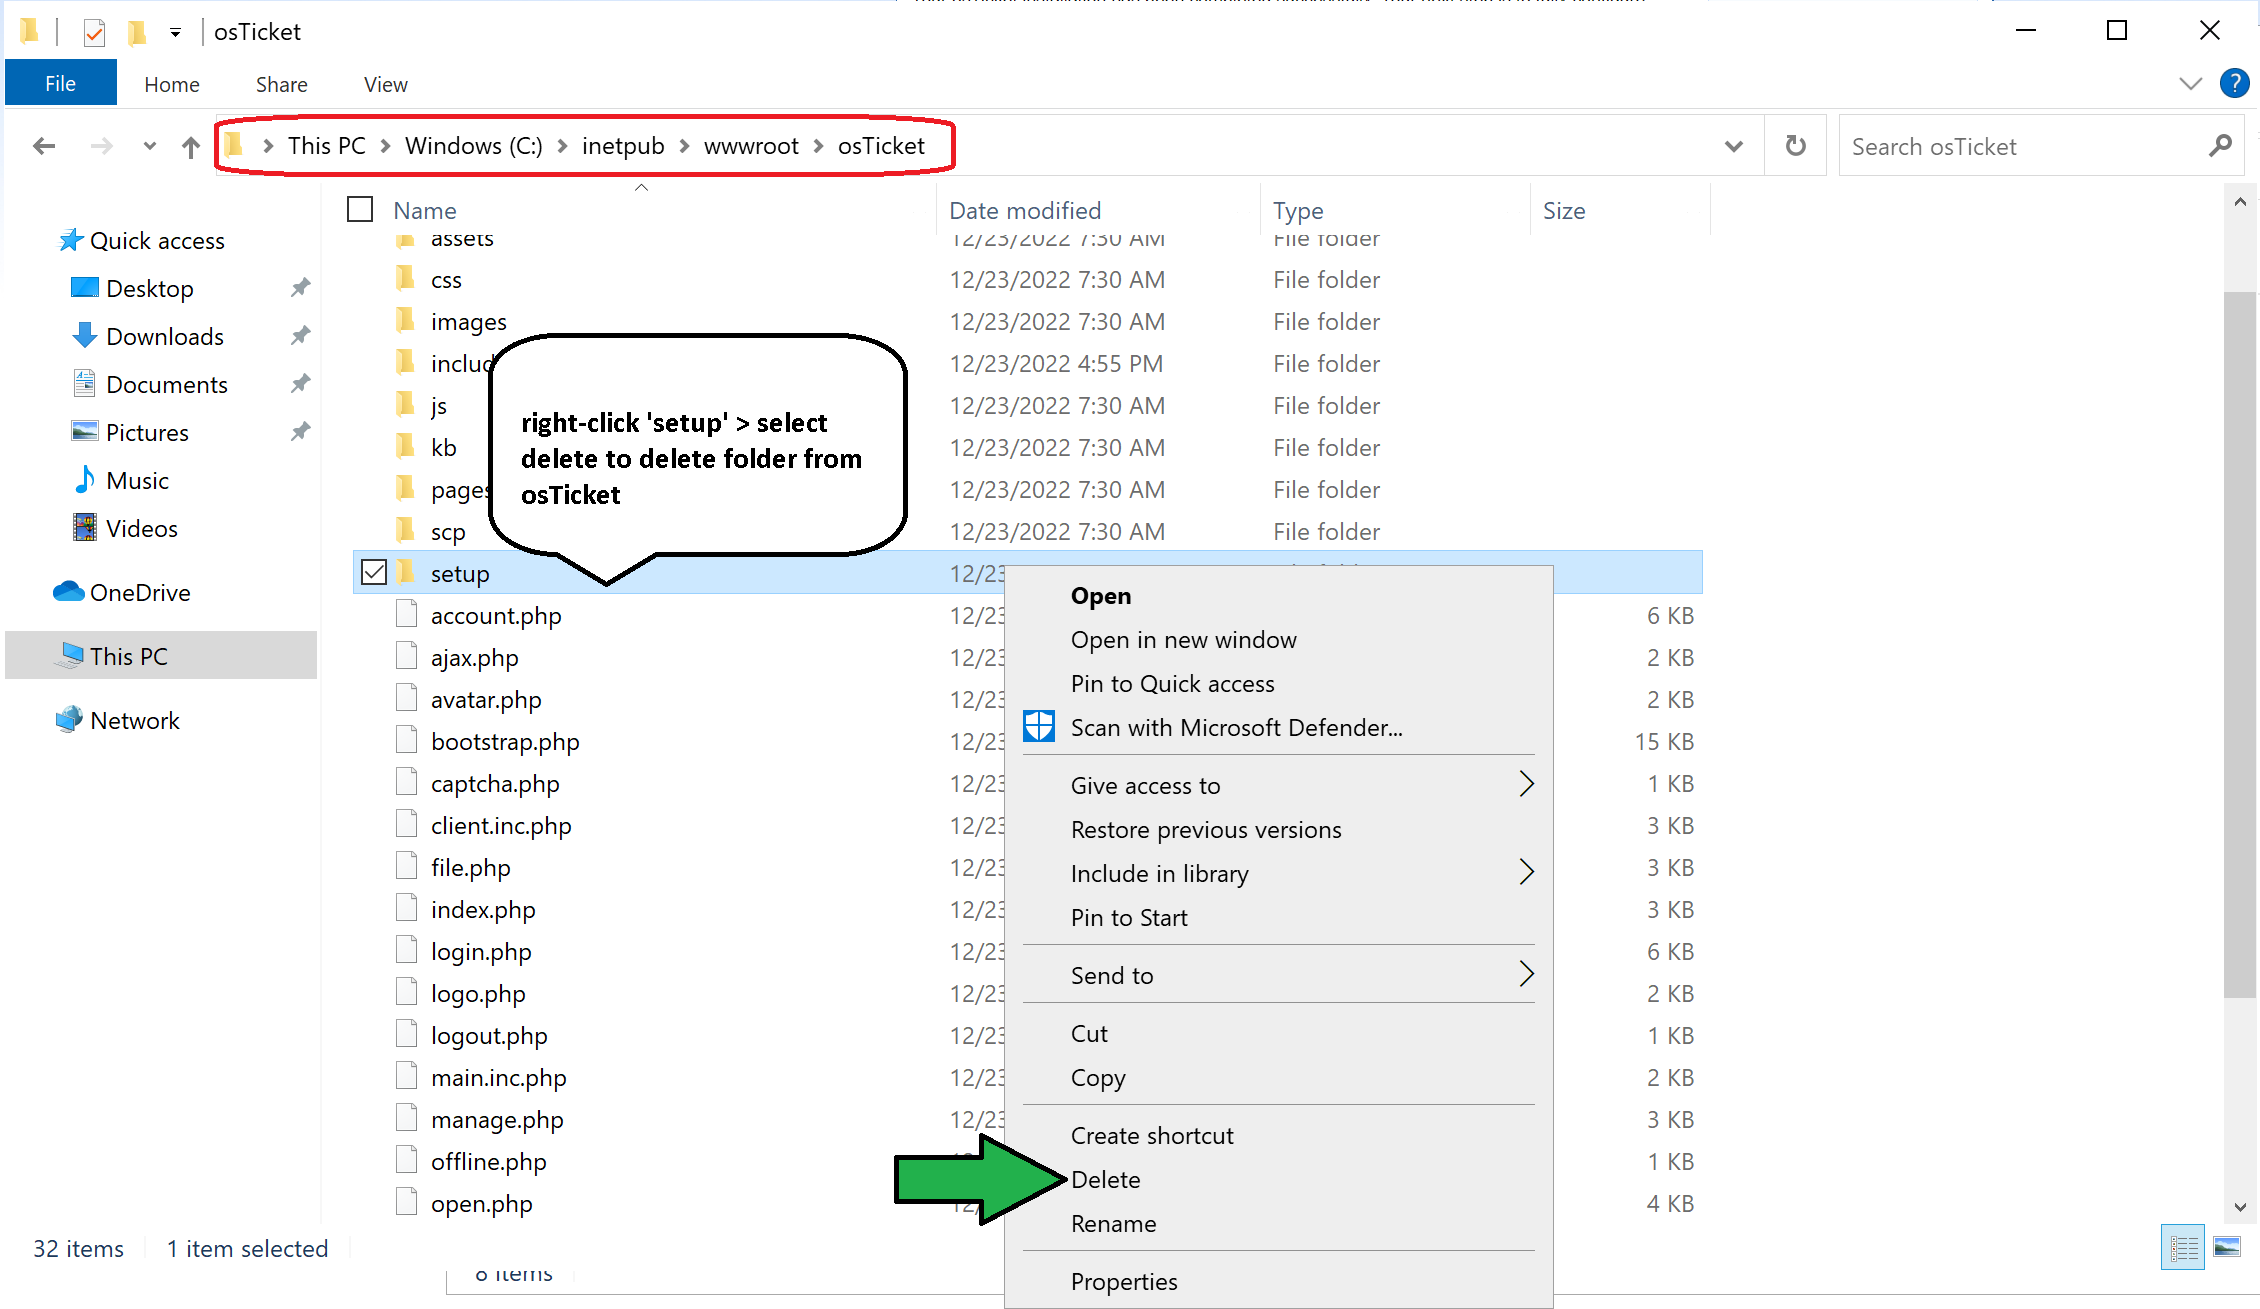2260x1309 pixels.
Task: Select This PC in navigation pane
Action: (x=161, y=656)
